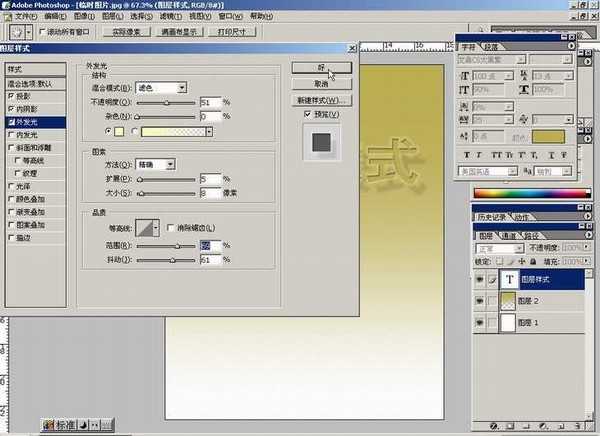Switch to the 路径 Paths tab
Screen dimensions: 600x436
pyautogui.click(x=531, y=236)
